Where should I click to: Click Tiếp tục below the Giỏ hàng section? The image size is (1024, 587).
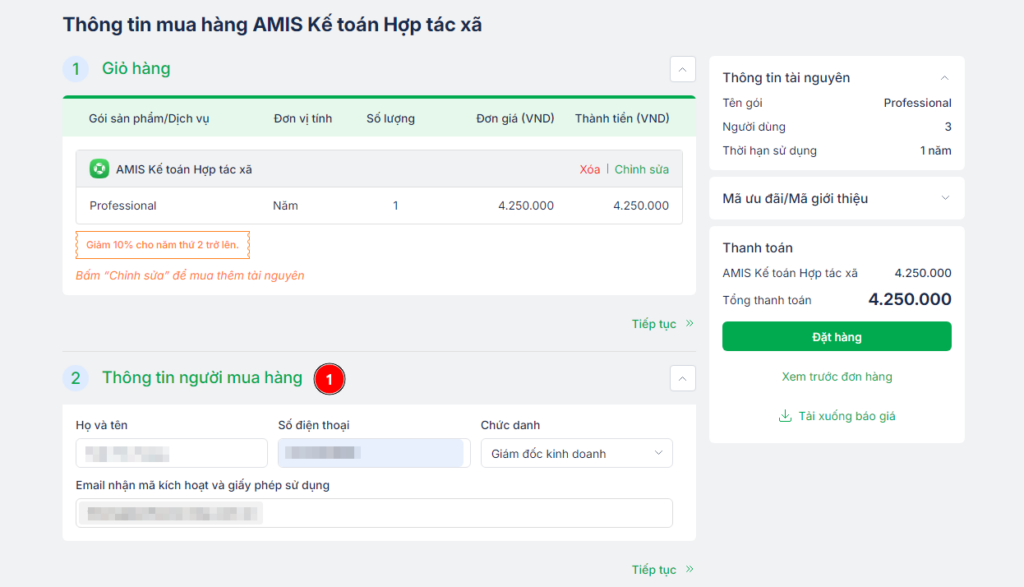662,324
